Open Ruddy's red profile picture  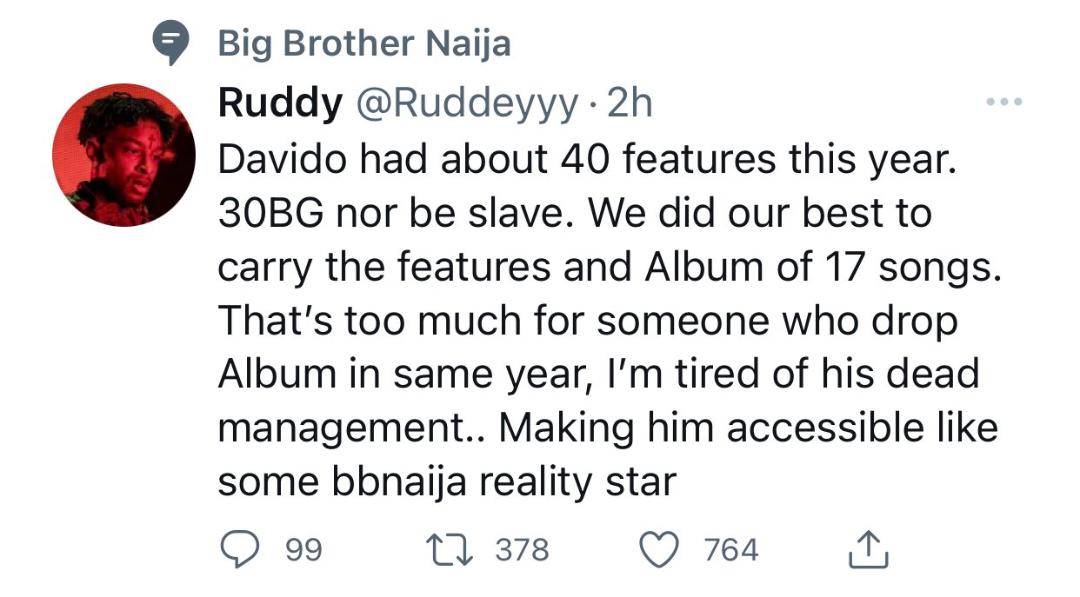pyautogui.click(x=124, y=155)
